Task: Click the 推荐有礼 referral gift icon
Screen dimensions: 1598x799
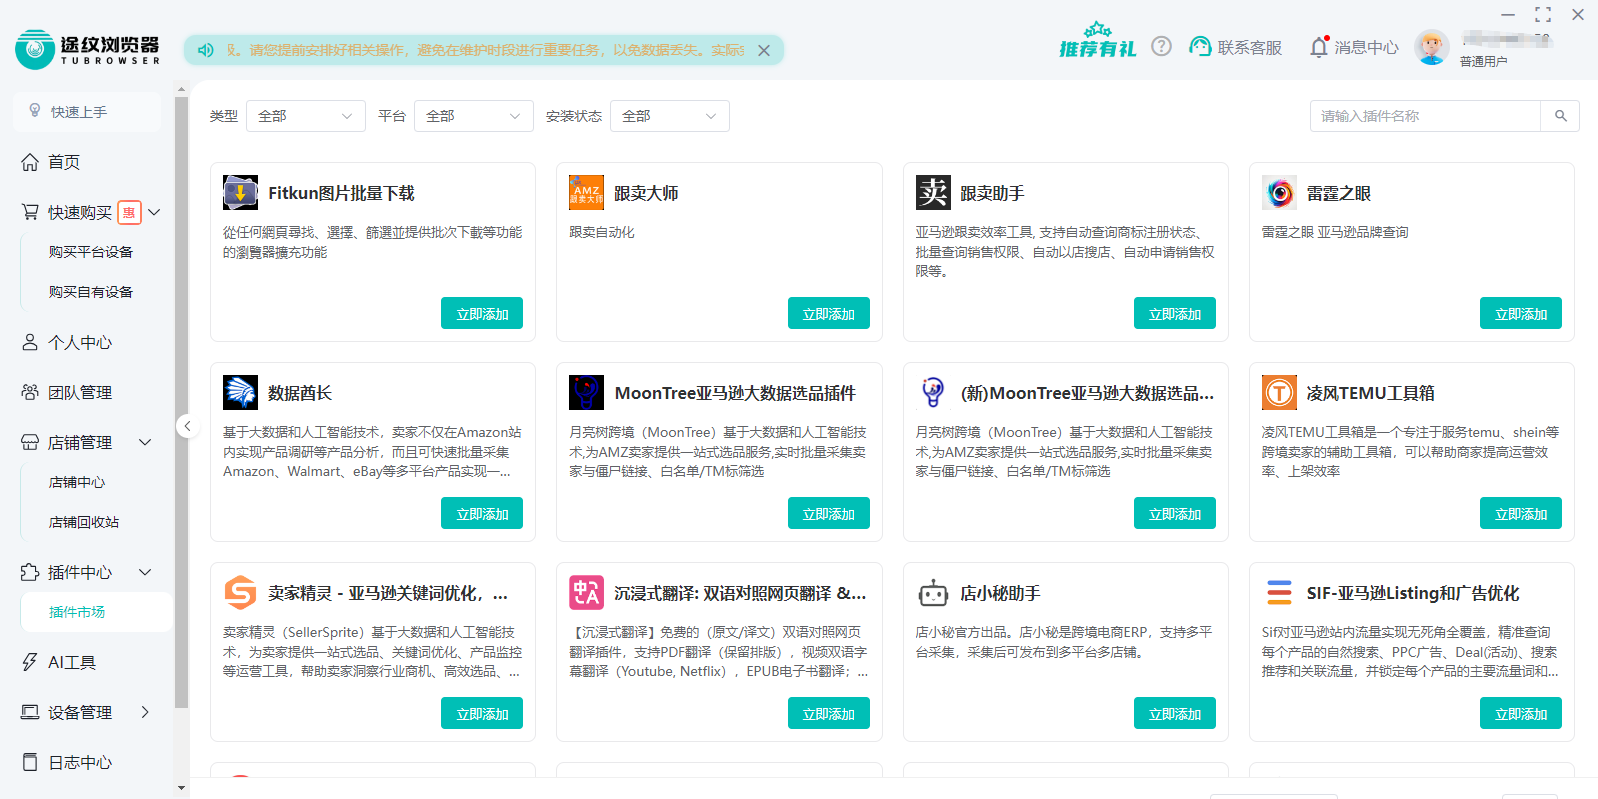Action: pos(1097,41)
